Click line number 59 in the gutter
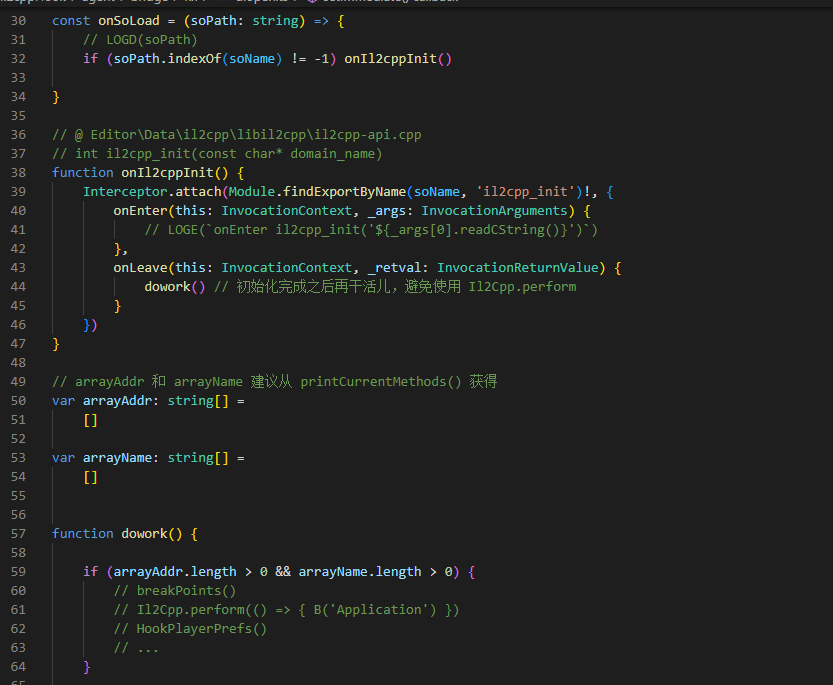This screenshot has height=685, width=833. tap(19, 572)
